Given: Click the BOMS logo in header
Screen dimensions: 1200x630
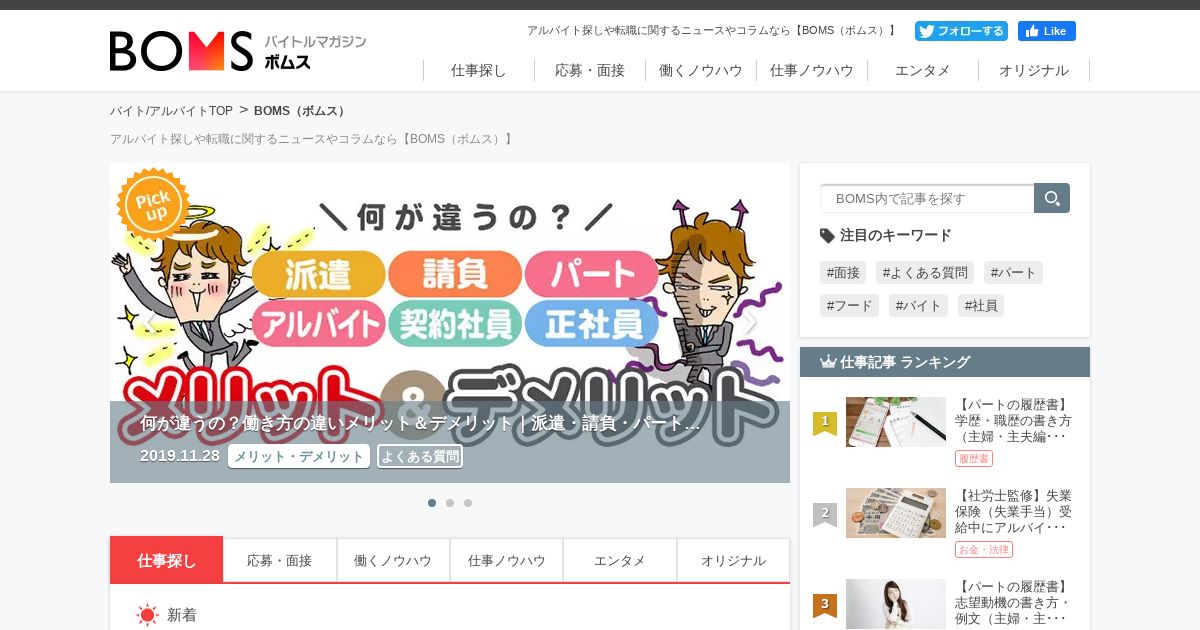Looking at the screenshot, I should click(238, 51).
